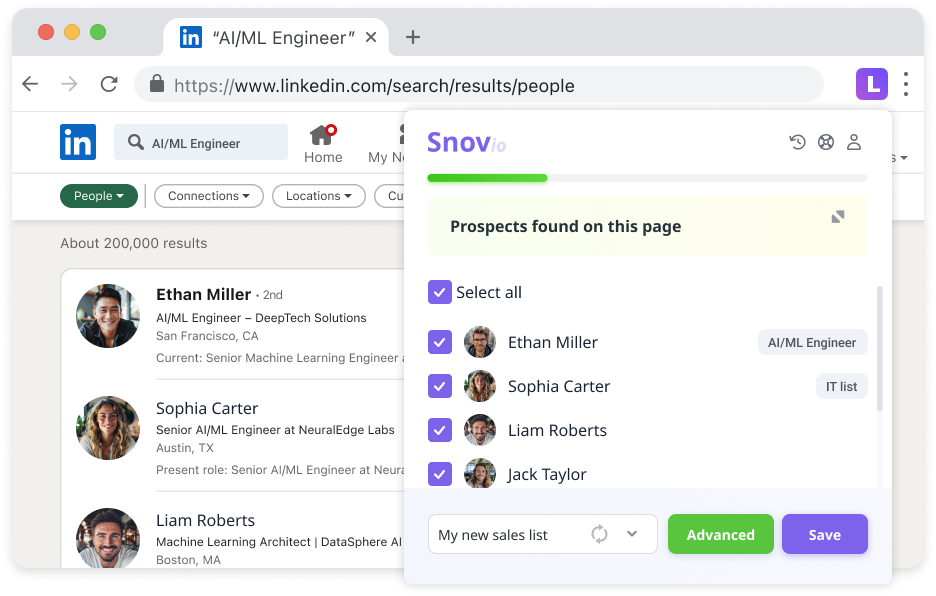Uncheck the Select all checkbox
The image size is (936, 596).
(440, 292)
